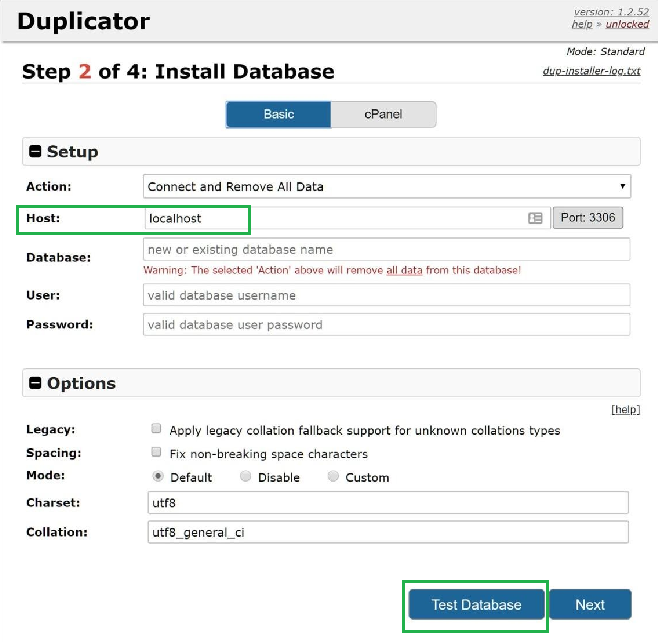Viewport: 658px width, 642px height.
Task: Select the Disable mode radio button
Action: pos(245,476)
